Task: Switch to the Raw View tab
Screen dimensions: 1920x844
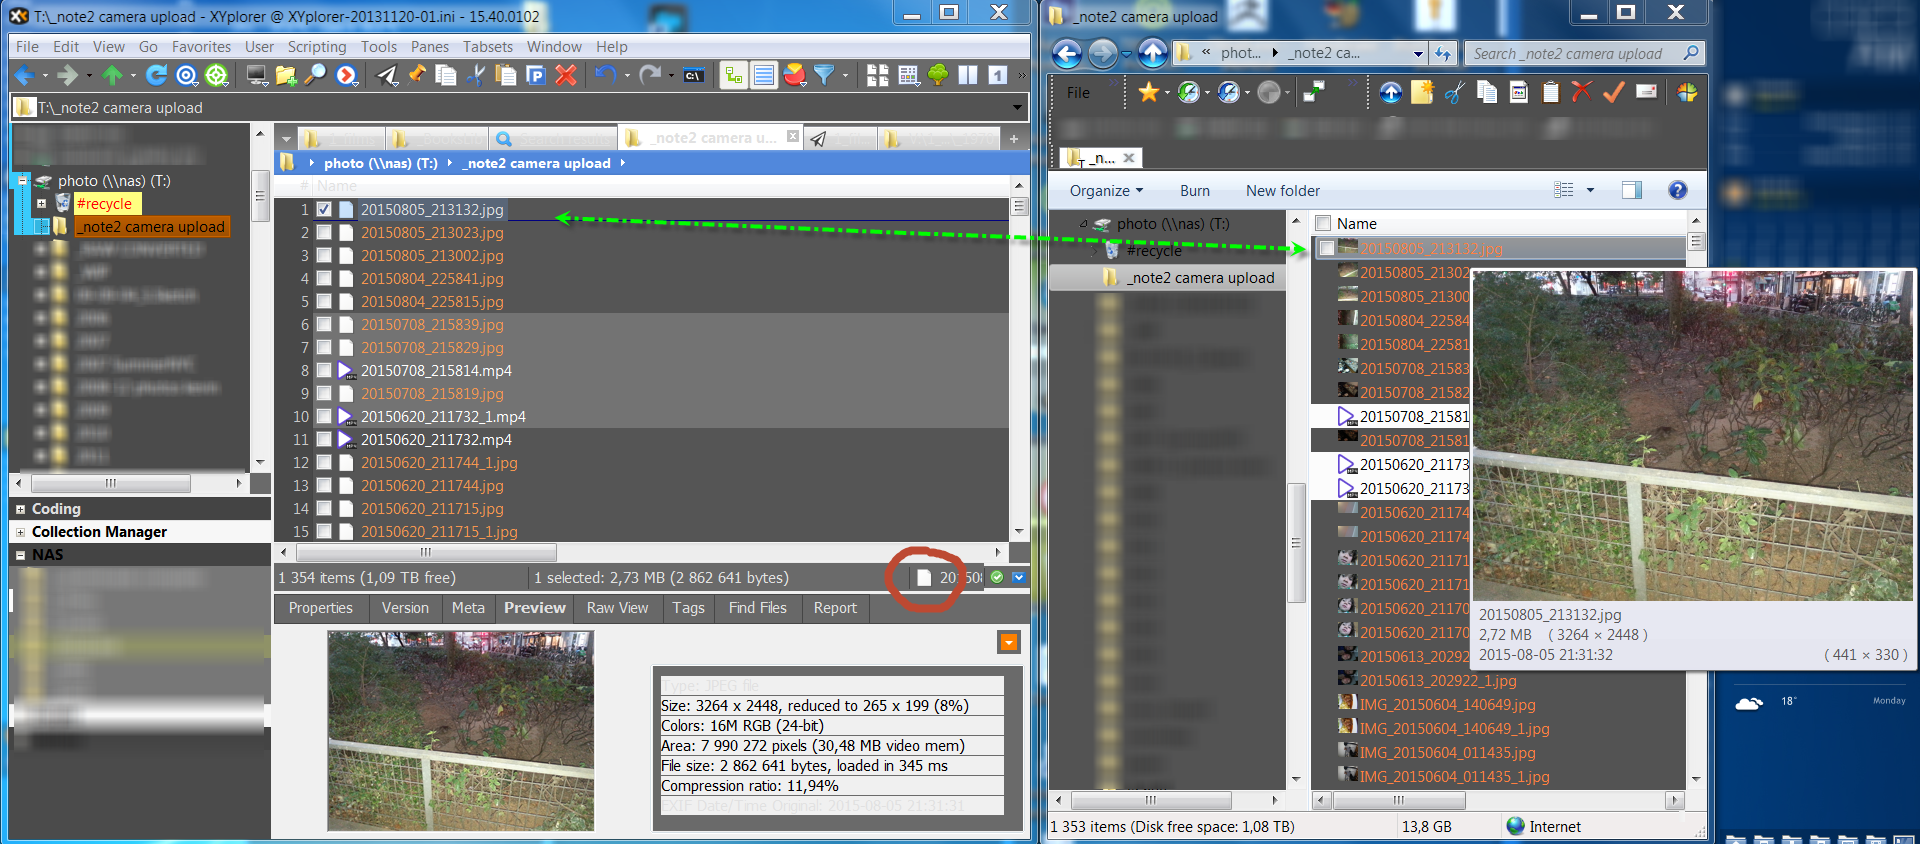Action: (617, 608)
